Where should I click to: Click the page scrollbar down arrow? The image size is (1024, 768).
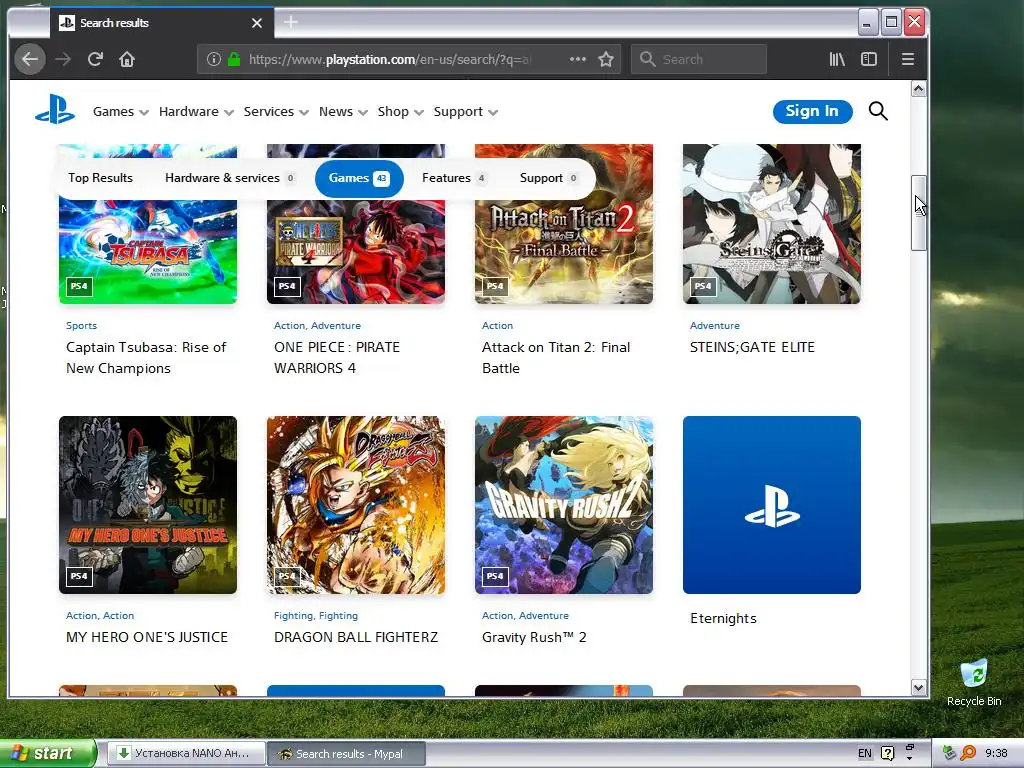click(x=918, y=688)
